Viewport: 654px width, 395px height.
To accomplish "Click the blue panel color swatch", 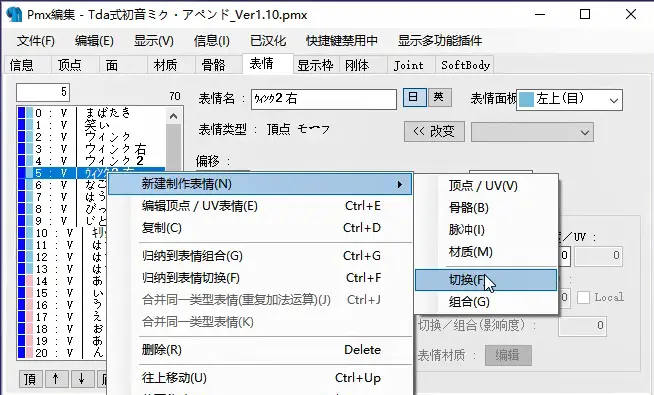I will [526, 100].
